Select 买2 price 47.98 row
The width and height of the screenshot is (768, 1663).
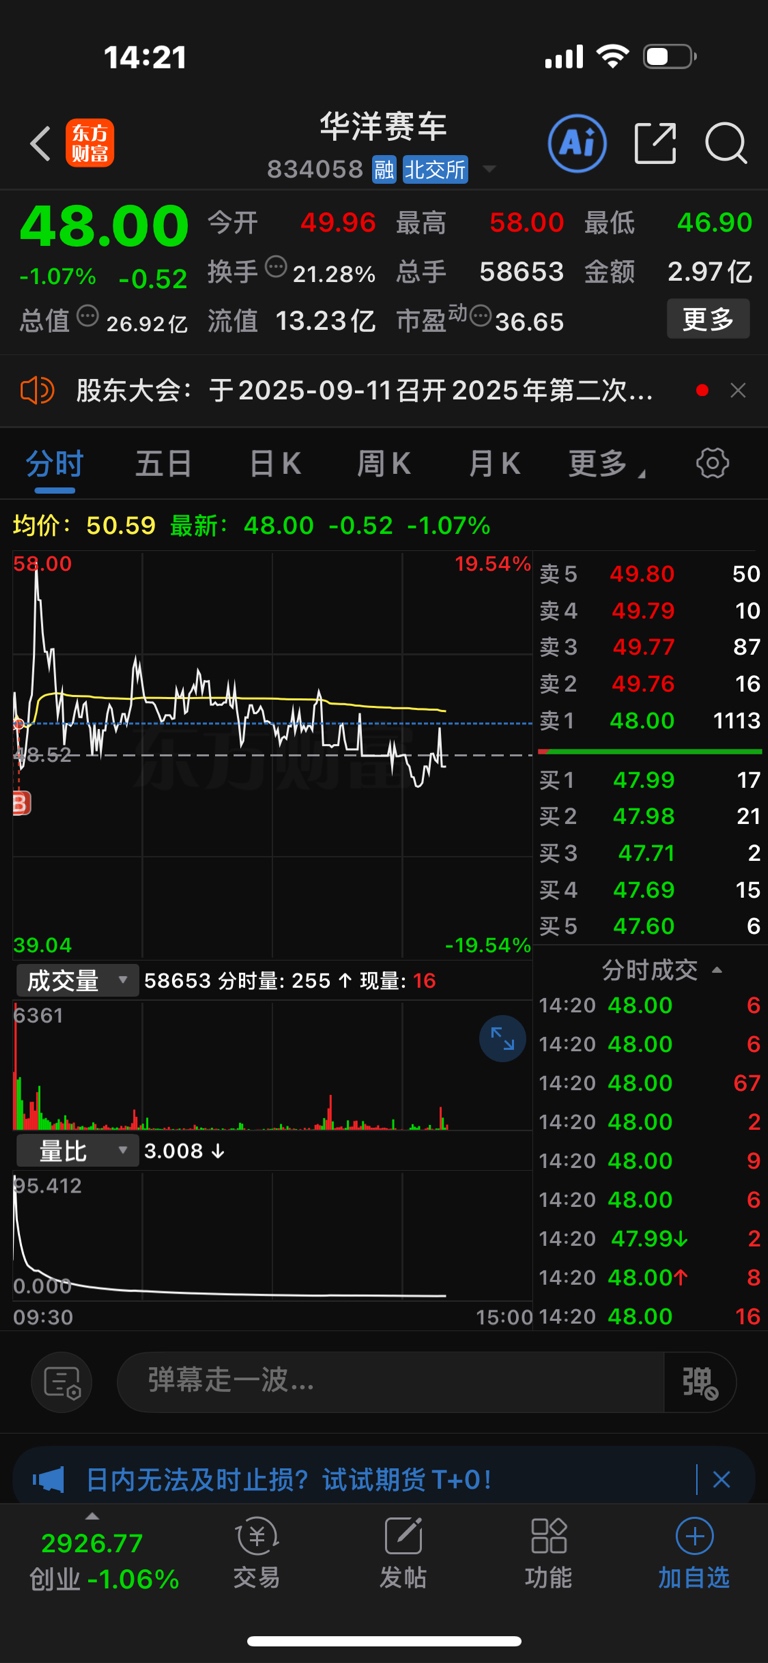pyautogui.click(x=650, y=817)
